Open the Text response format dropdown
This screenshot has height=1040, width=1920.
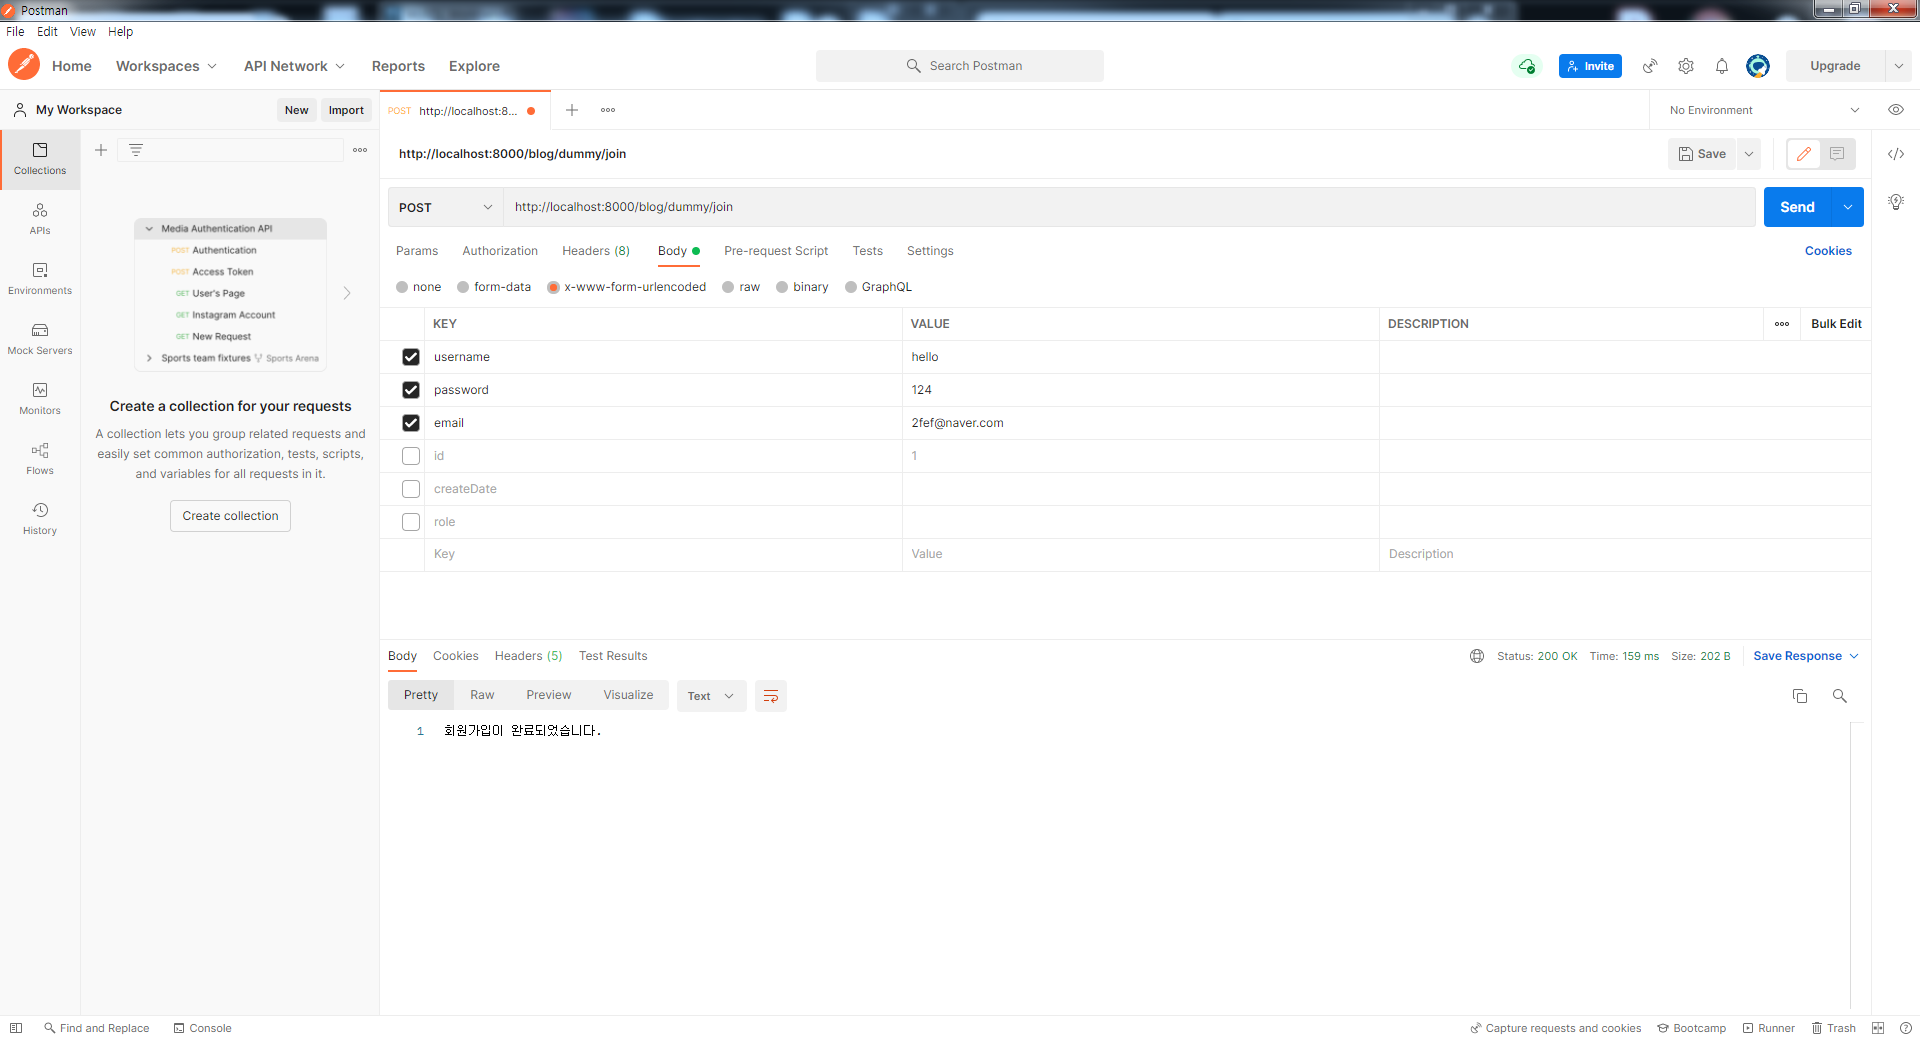[x=711, y=696]
